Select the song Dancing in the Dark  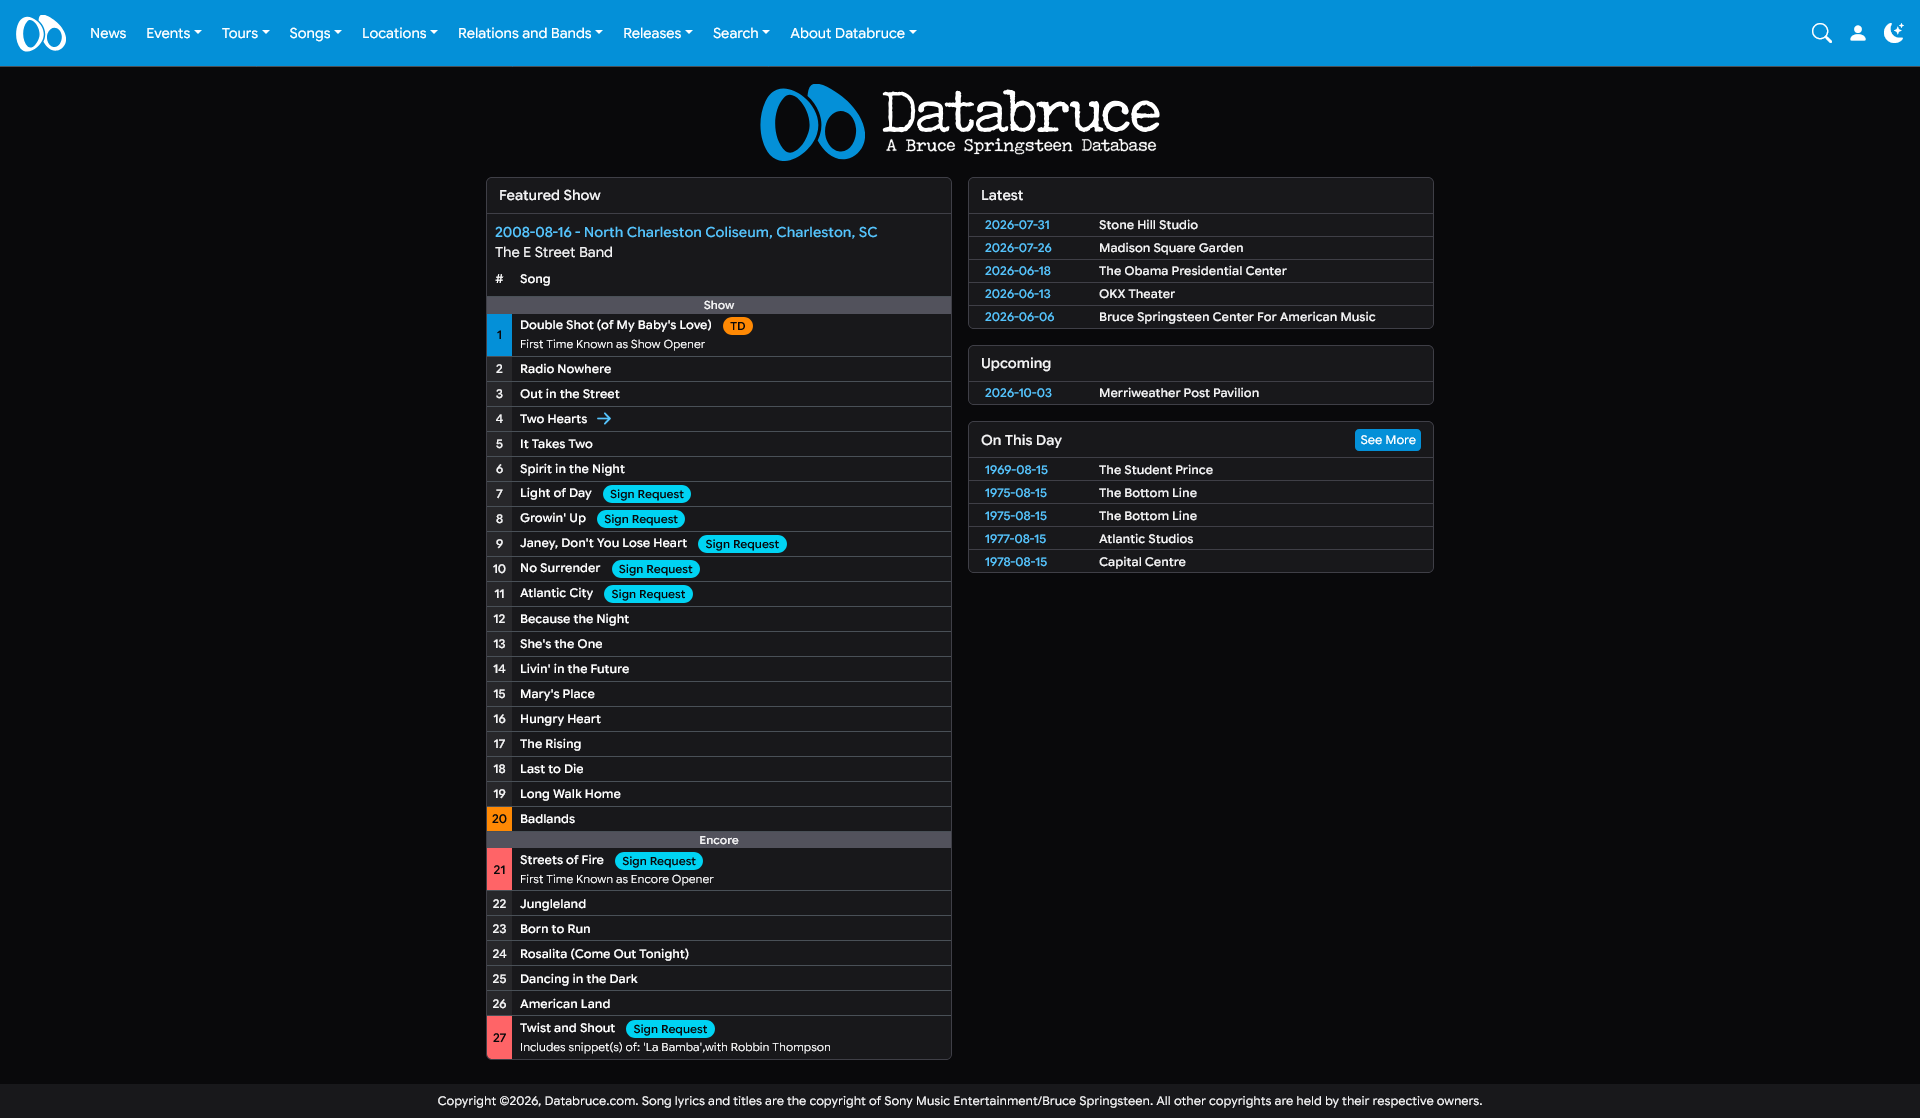[578, 979]
